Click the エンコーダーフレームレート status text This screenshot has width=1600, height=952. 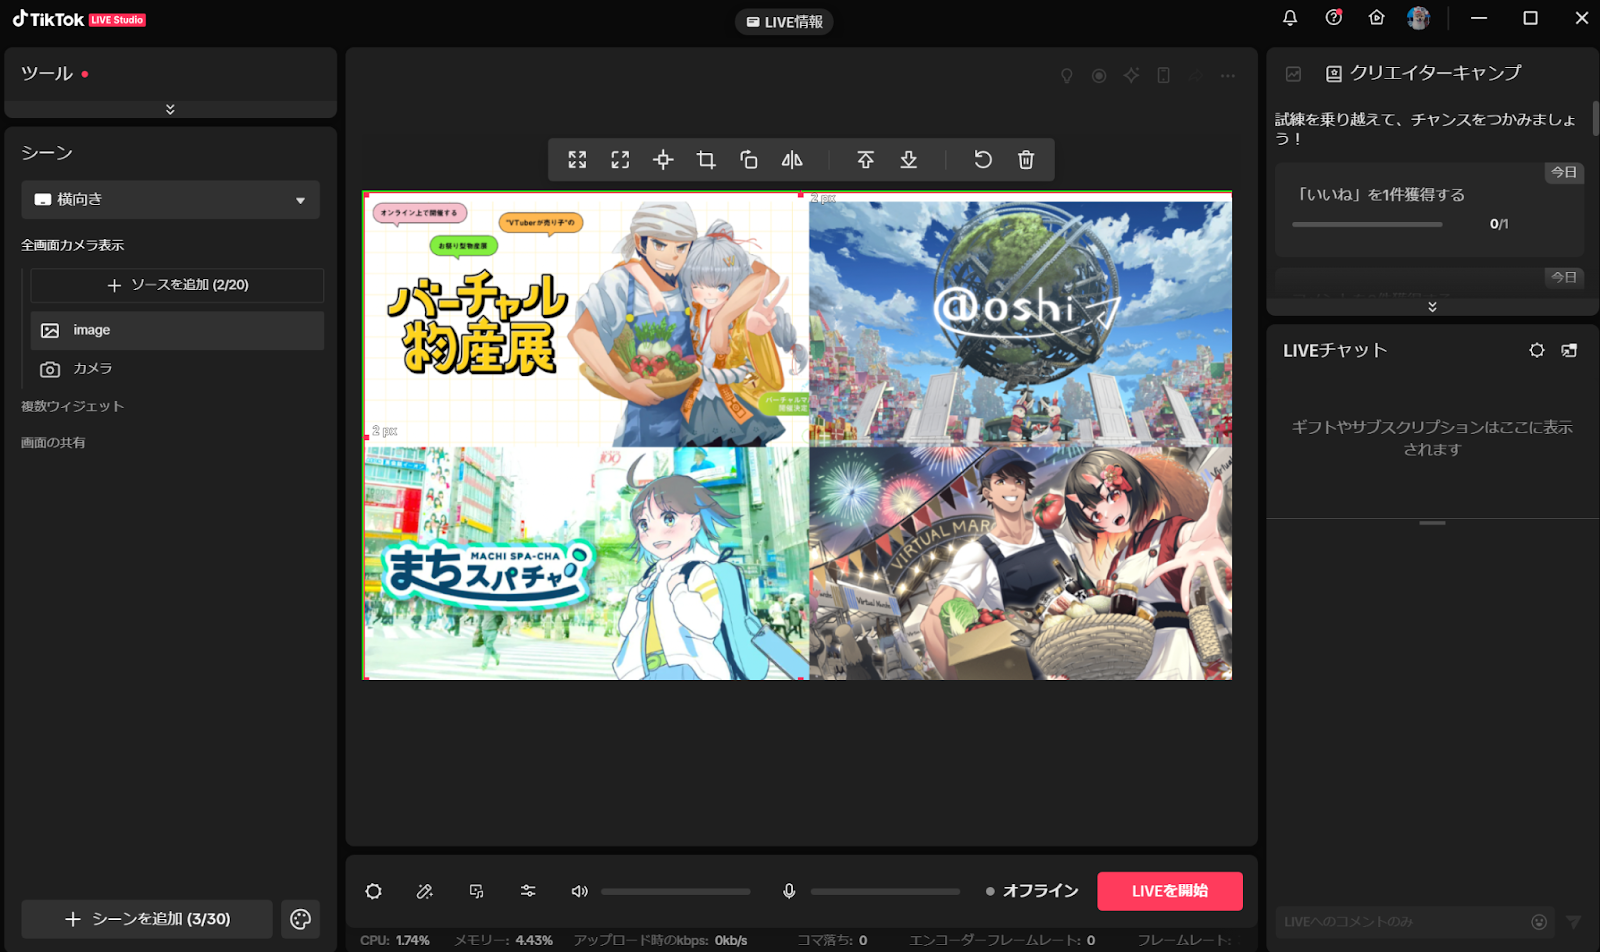1001,940
